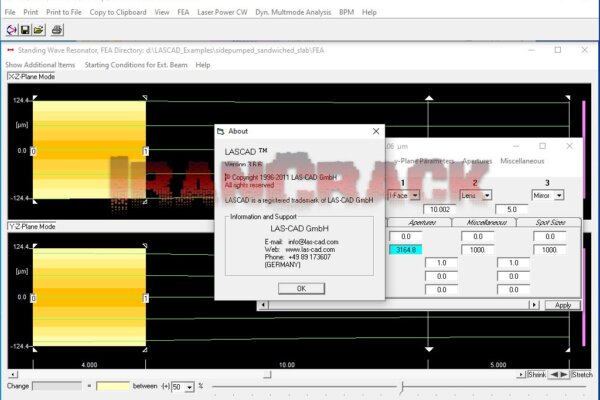600x400 pixels.
Task: Click the 10.002 distance input field
Action: 440,209
